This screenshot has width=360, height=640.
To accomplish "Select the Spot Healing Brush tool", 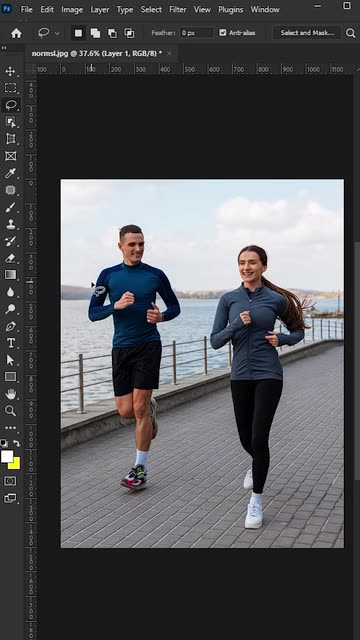I will tap(10, 190).
